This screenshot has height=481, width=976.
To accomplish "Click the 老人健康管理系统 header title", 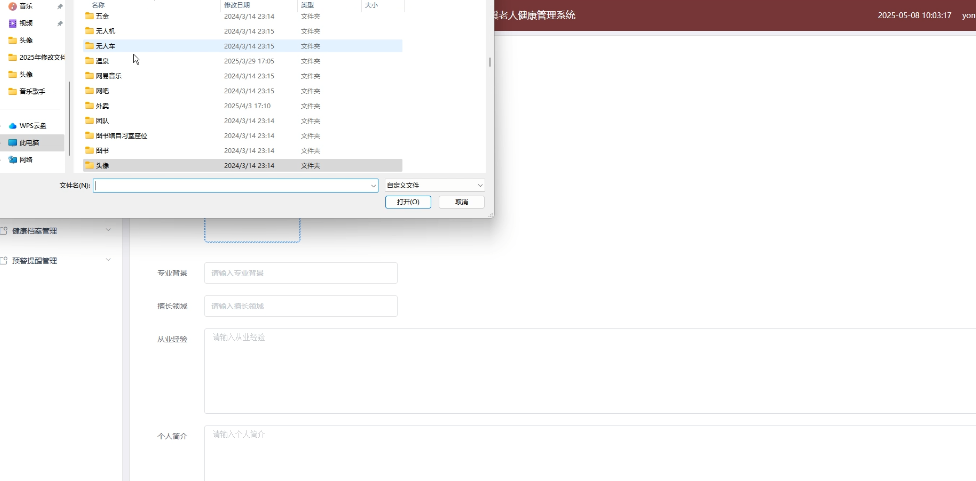I will (x=538, y=16).
